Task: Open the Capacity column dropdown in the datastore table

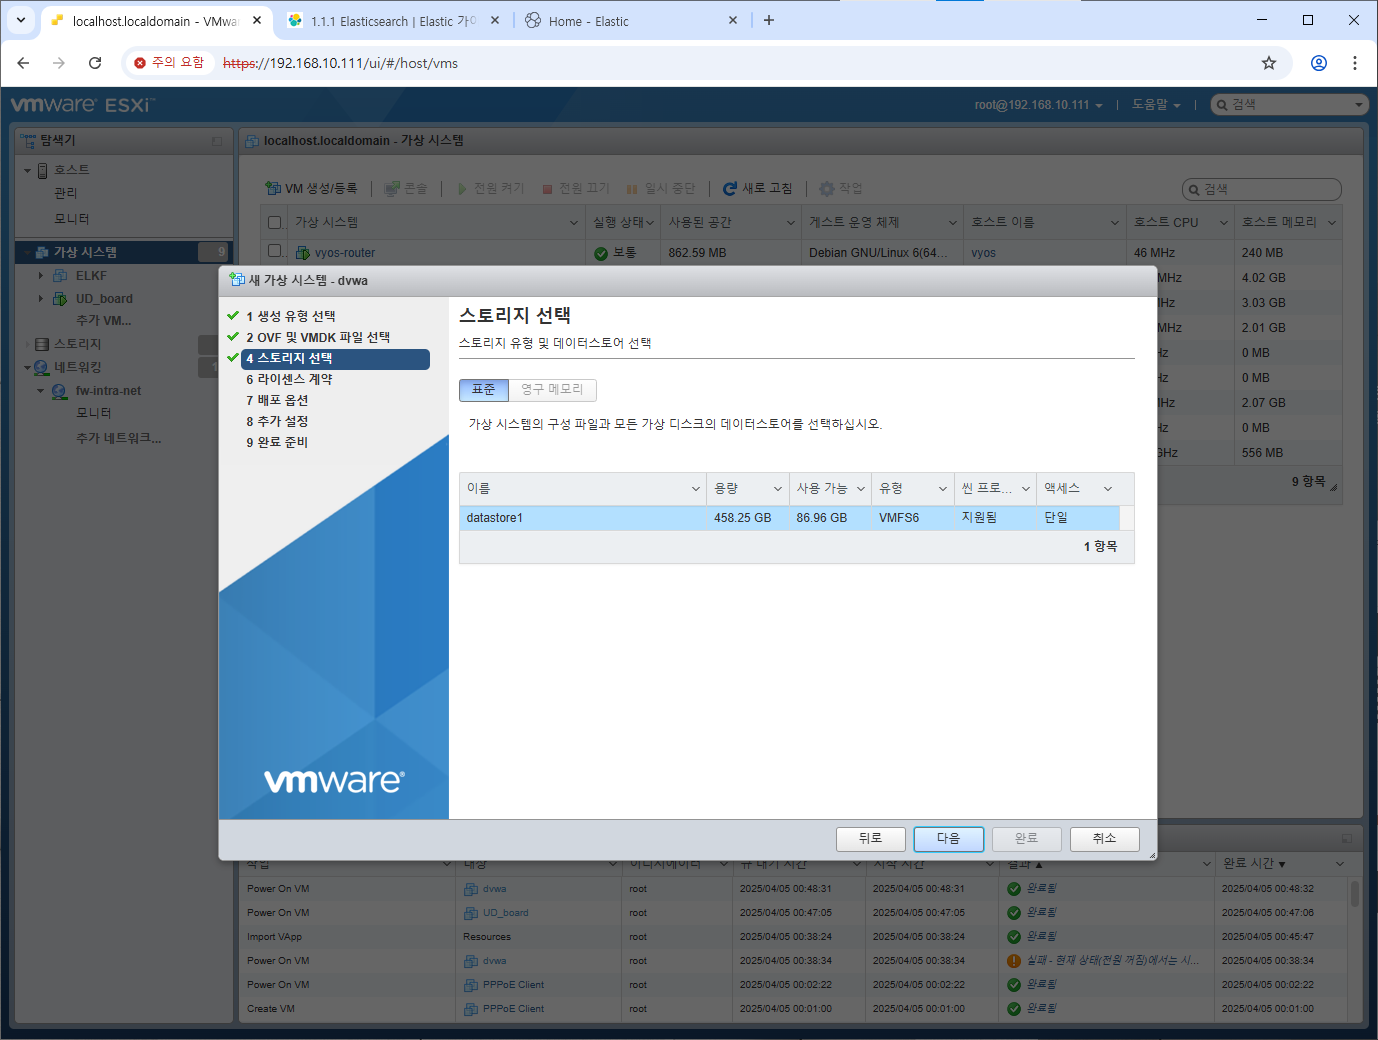Action: (x=777, y=489)
